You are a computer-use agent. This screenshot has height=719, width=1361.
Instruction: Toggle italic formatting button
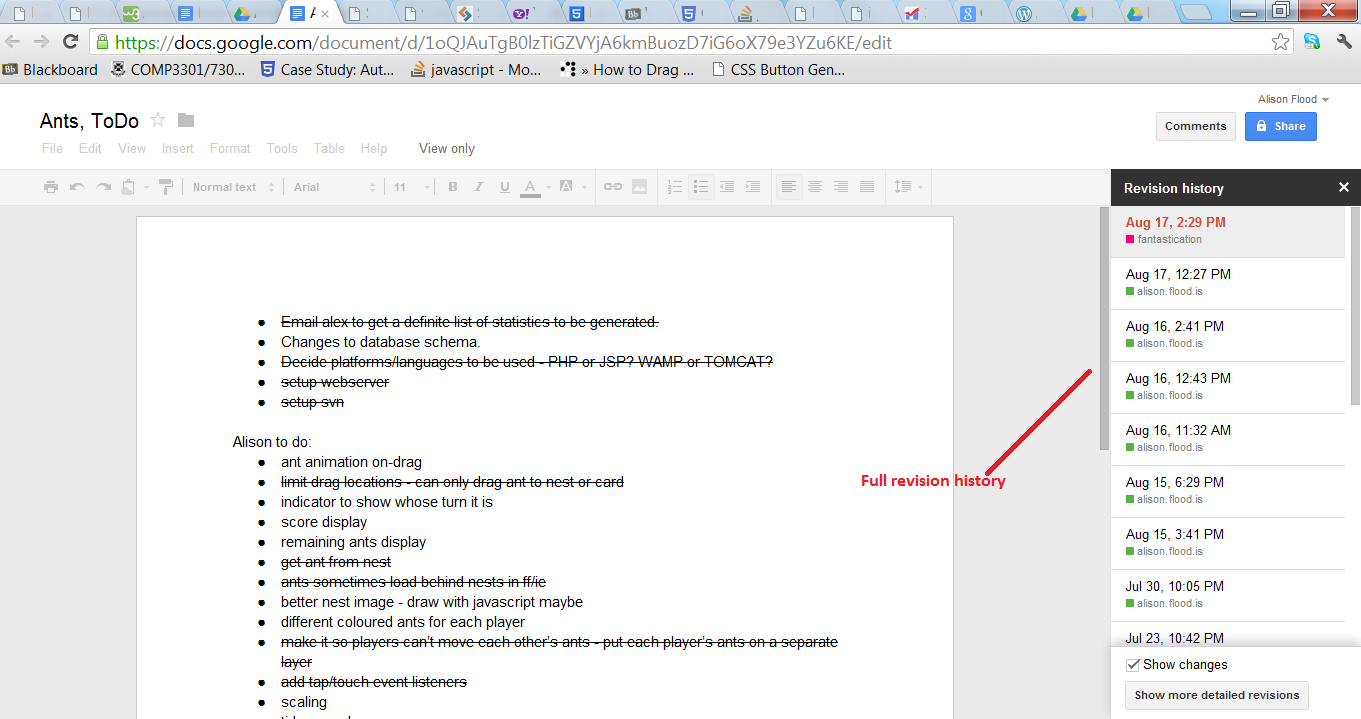click(479, 187)
